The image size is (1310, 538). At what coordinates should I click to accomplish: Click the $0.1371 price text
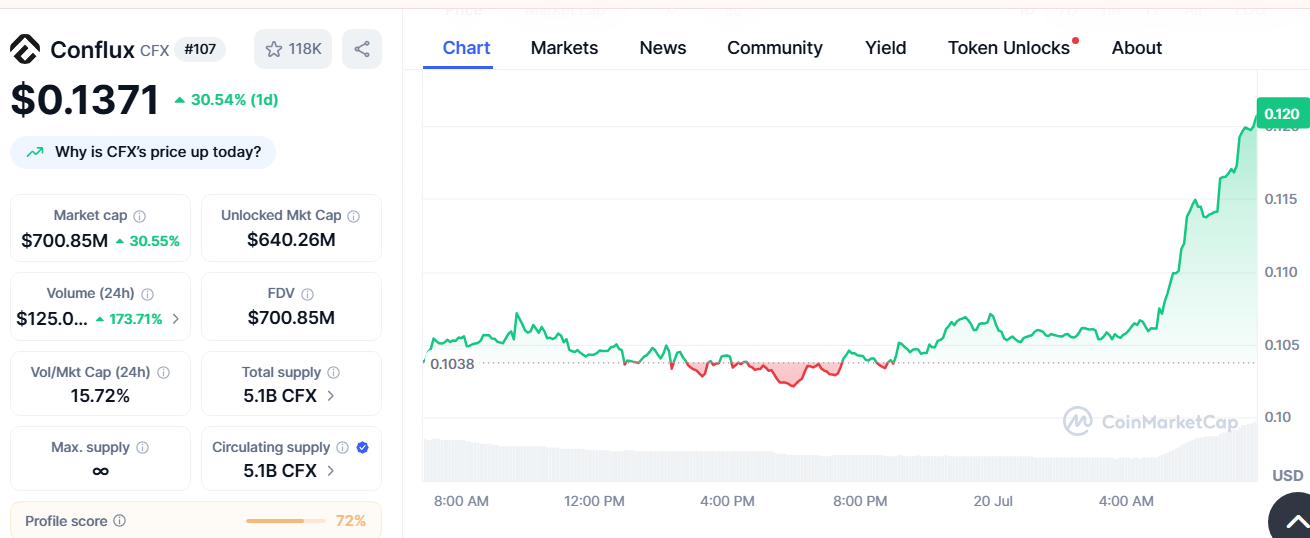[85, 100]
